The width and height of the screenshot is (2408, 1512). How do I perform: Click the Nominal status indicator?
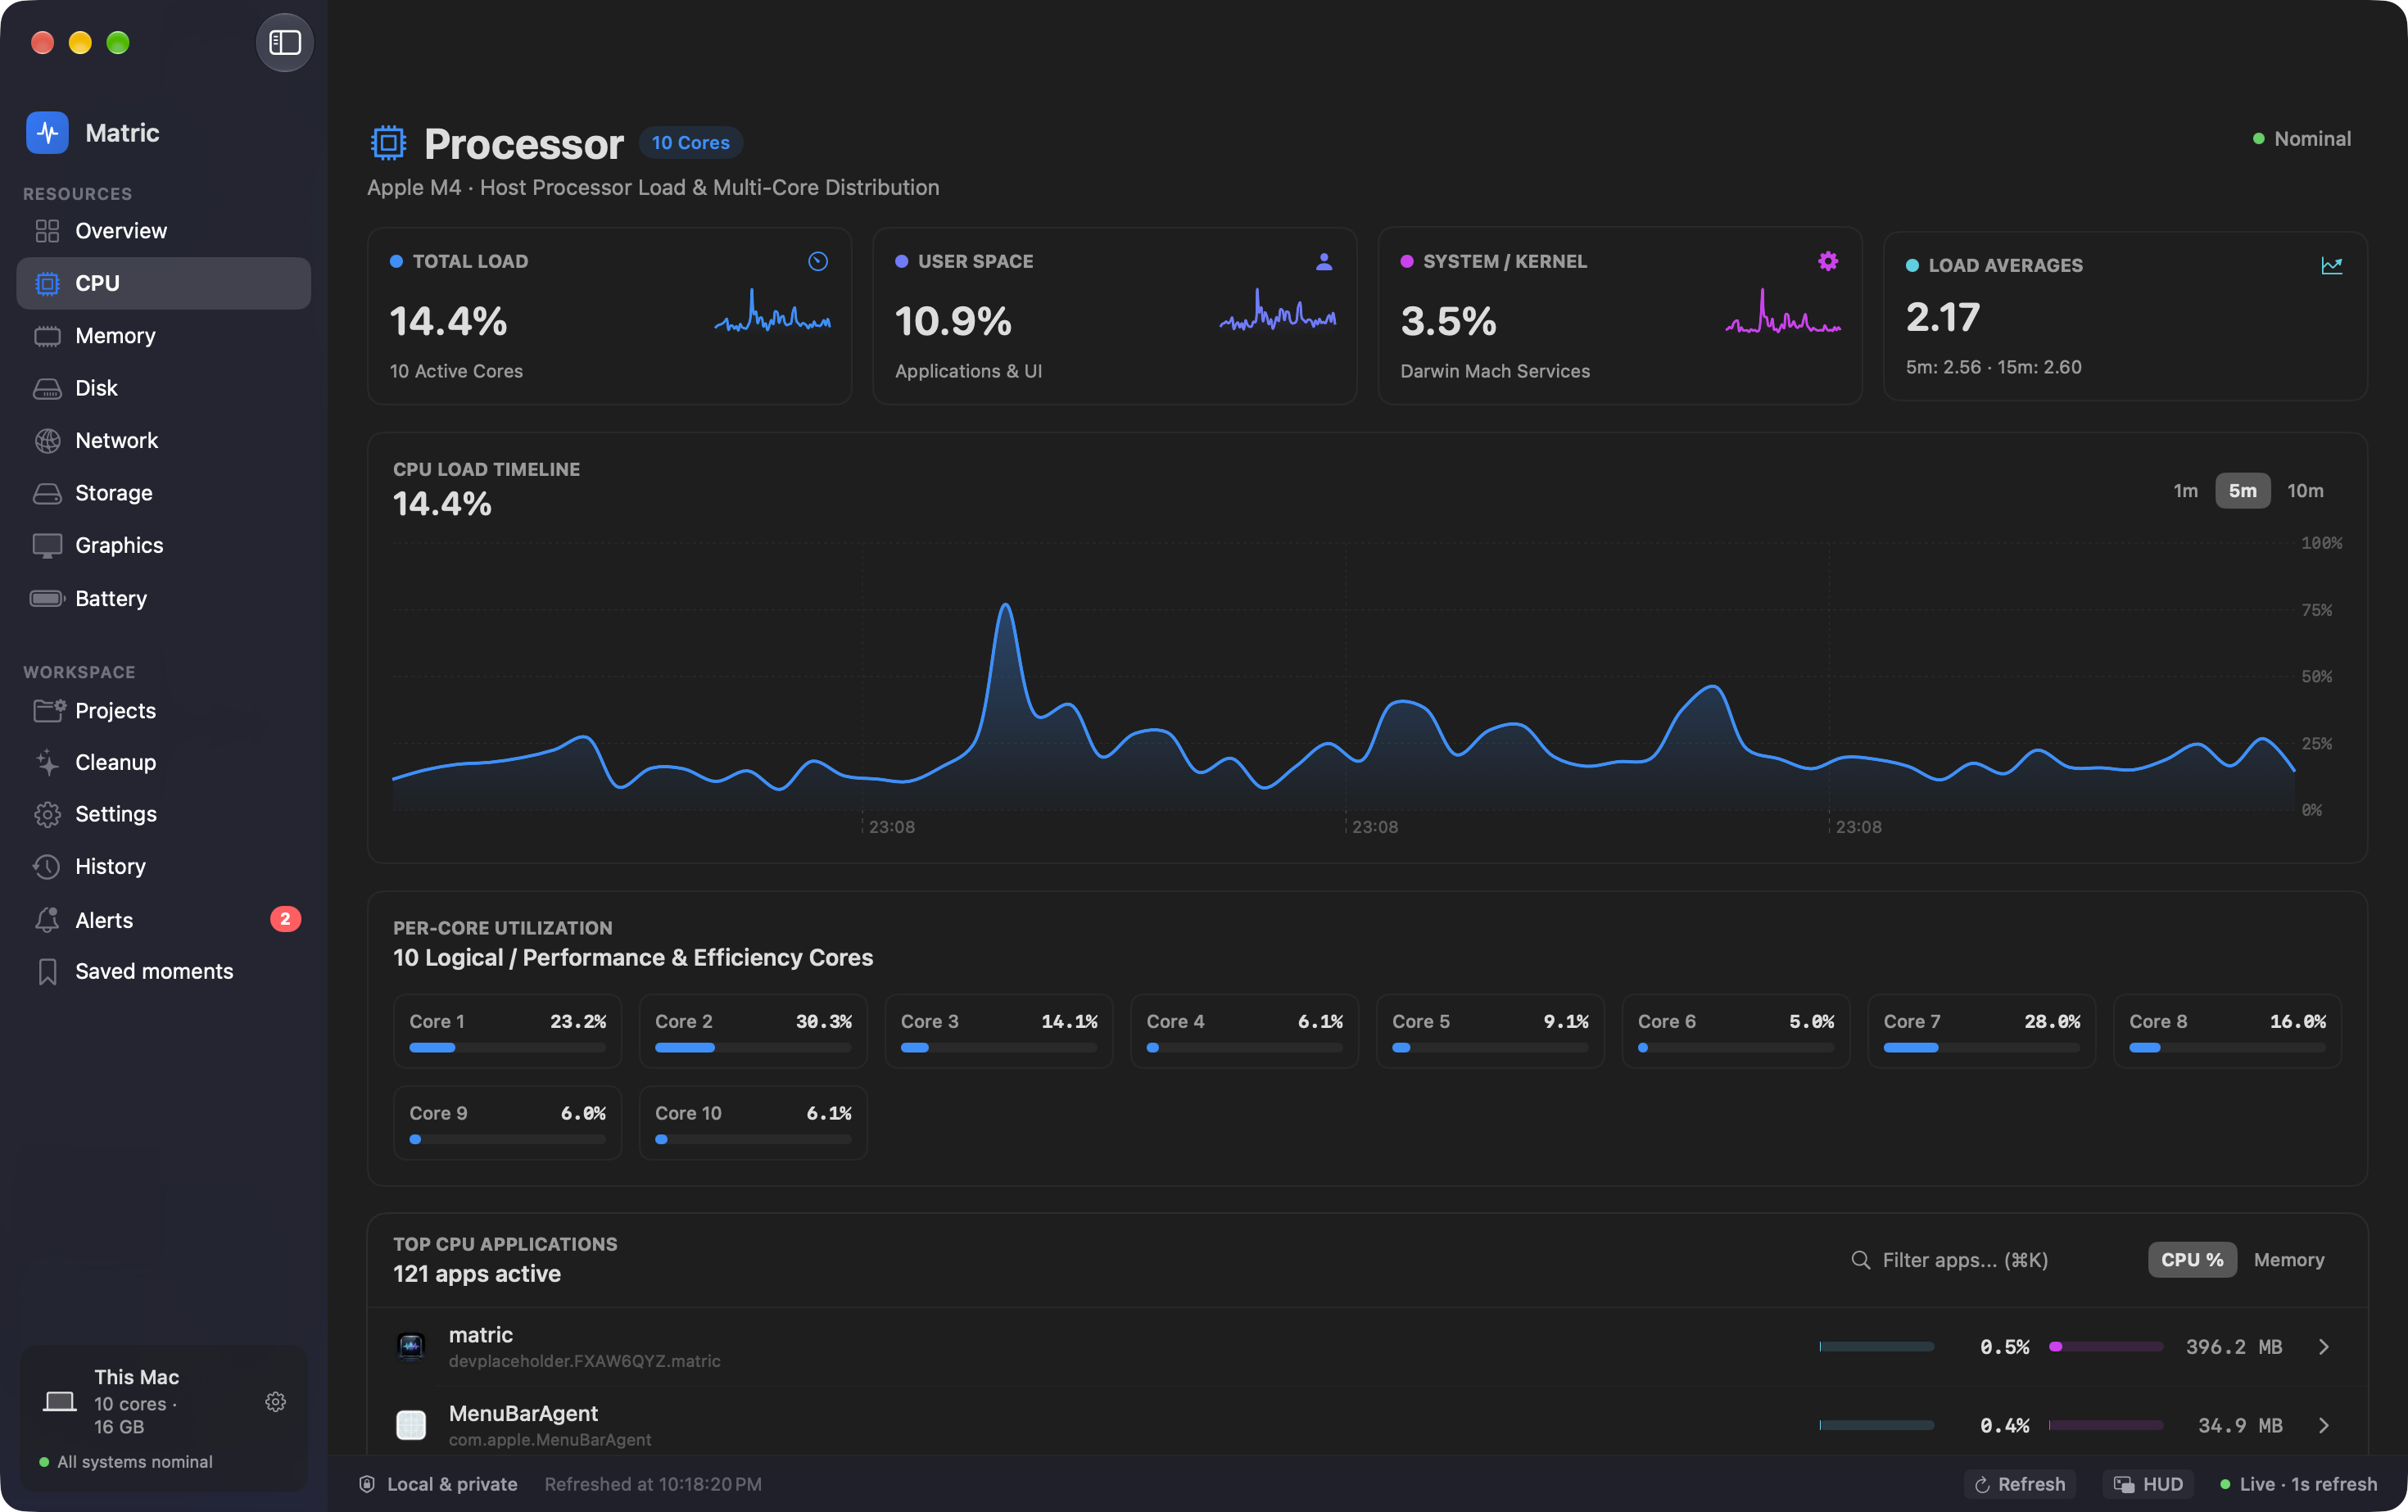click(x=2302, y=139)
